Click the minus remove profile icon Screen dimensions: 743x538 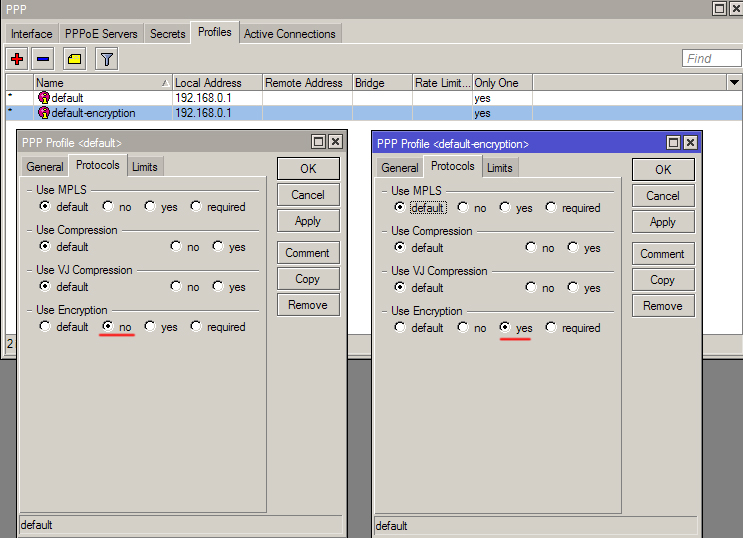(x=43, y=59)
